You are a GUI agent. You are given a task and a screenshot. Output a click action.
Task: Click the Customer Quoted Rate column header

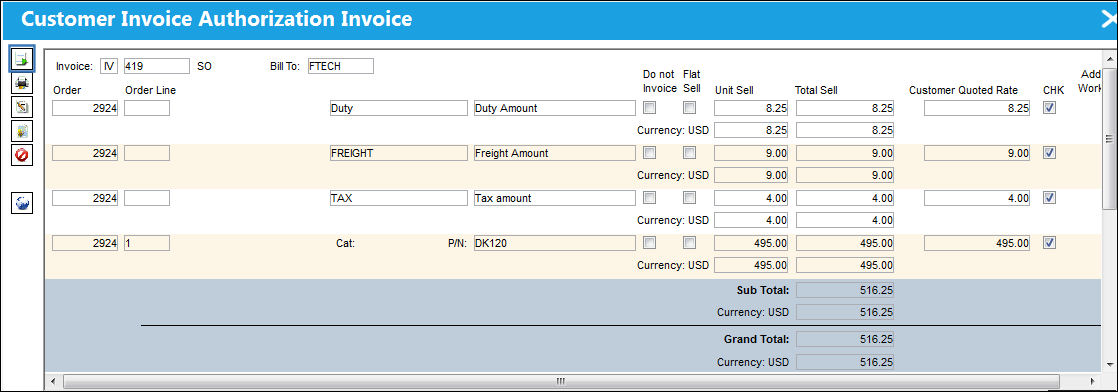(963, 91)
